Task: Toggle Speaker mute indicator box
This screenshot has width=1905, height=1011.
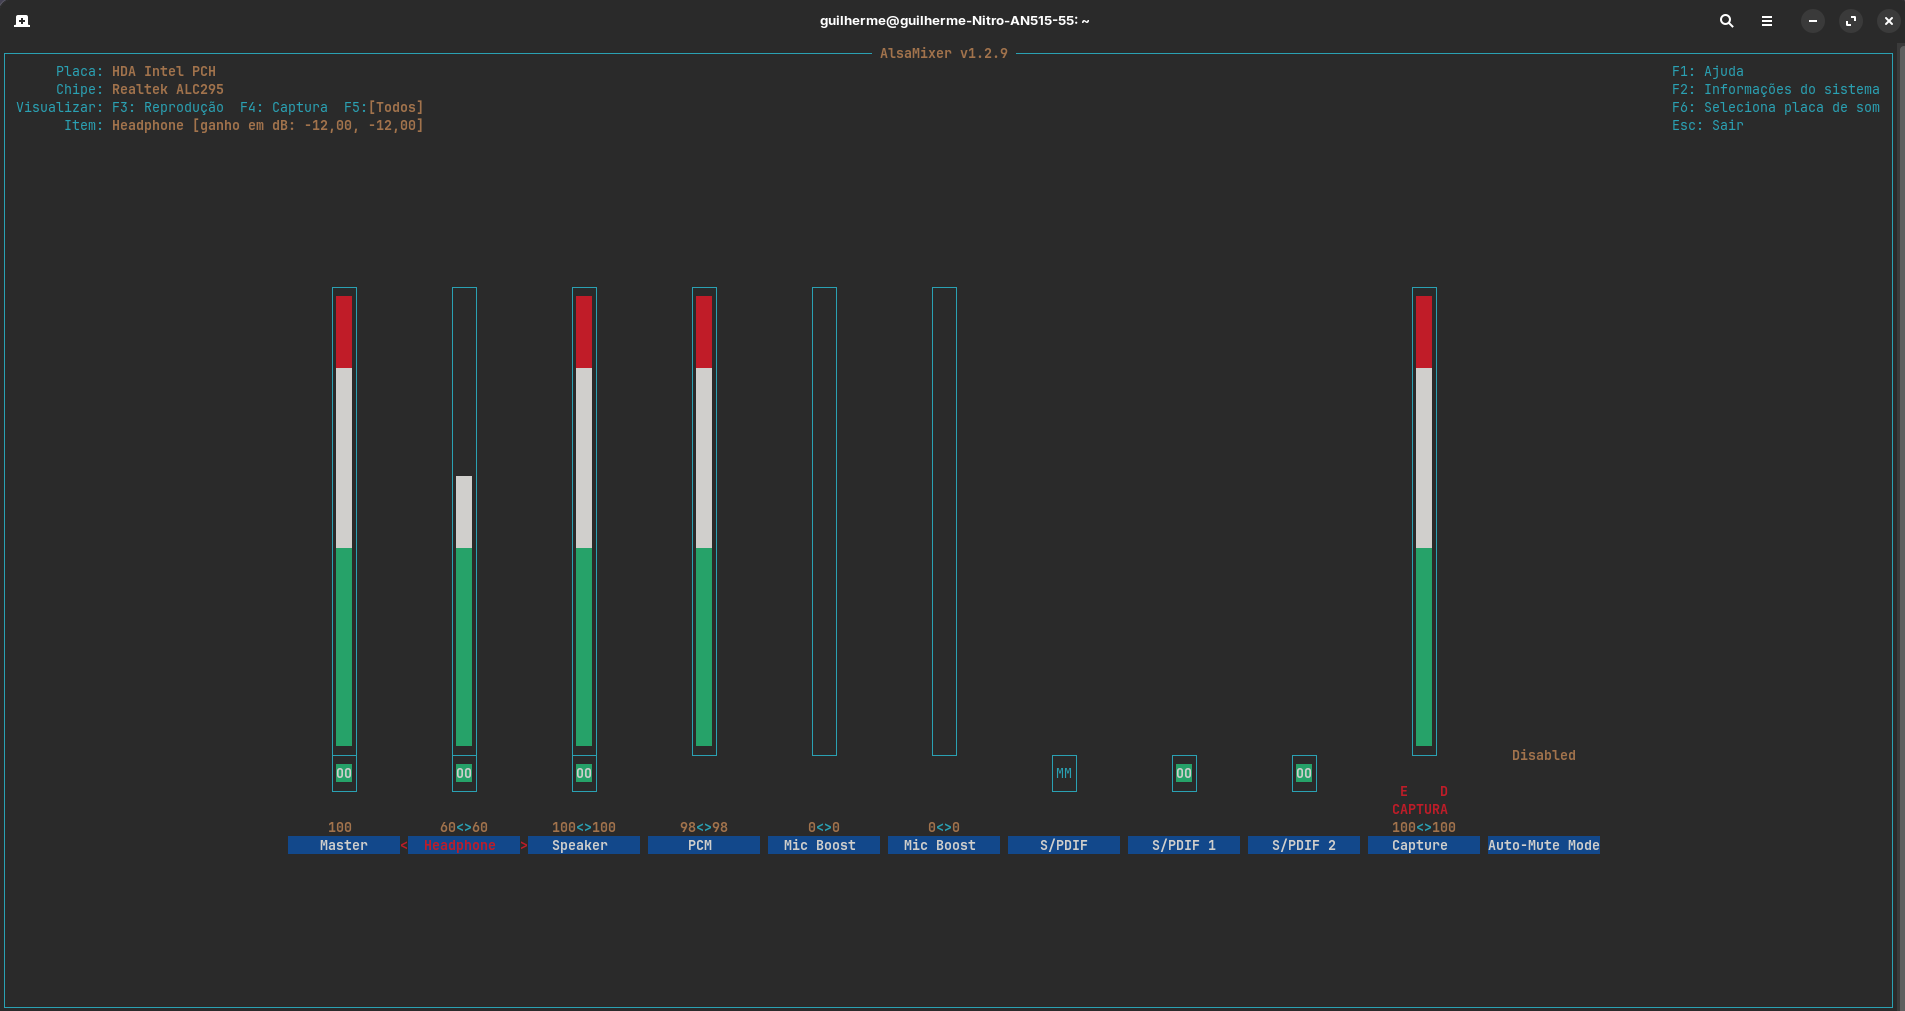Action: click(x=584, y=773)
